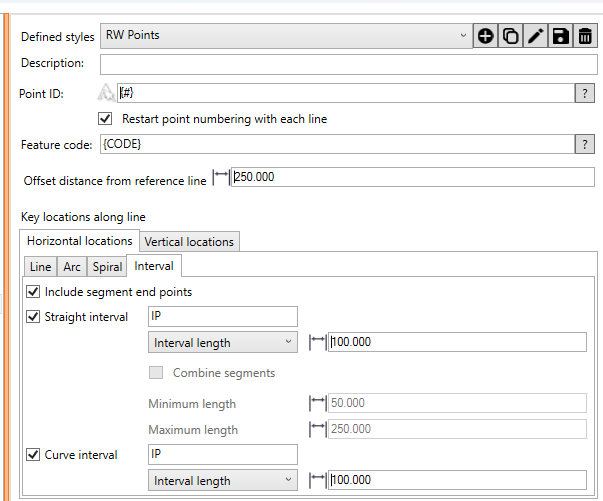Open help button beside Point ID field
This screenshot has height=501, width=603.
[586, 93]
